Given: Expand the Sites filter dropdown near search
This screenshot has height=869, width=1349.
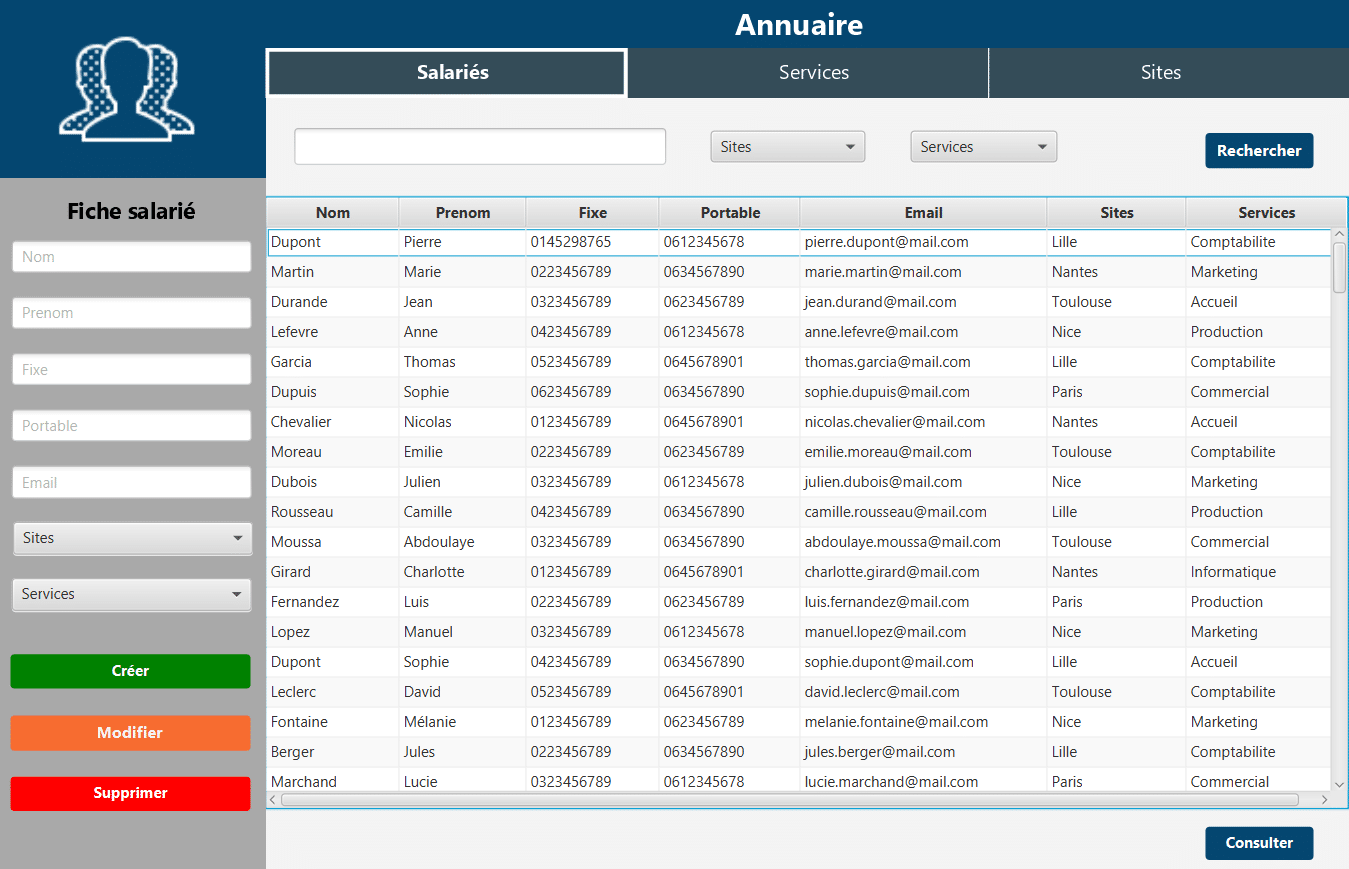Looking at the screenshot, I should pyautogui.click(x=787, y=147).
